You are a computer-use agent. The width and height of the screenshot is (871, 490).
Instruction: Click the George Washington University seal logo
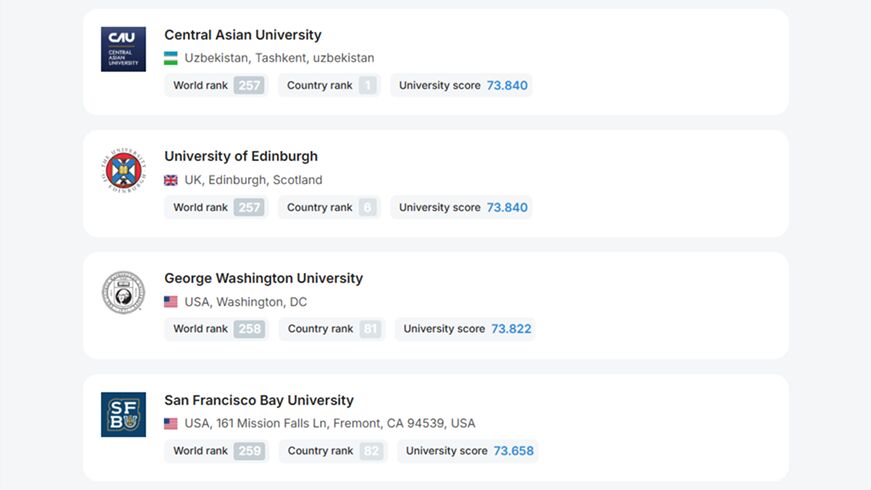(123, 292)
